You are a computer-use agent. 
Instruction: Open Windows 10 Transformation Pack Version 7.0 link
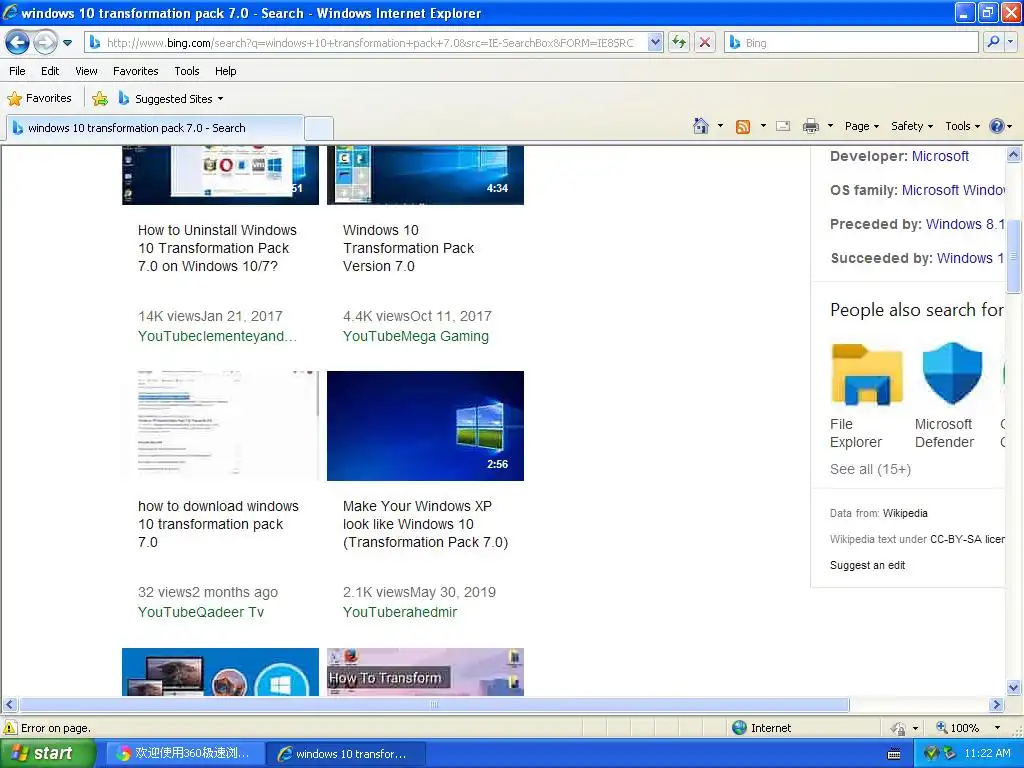[x=408, y=248]
